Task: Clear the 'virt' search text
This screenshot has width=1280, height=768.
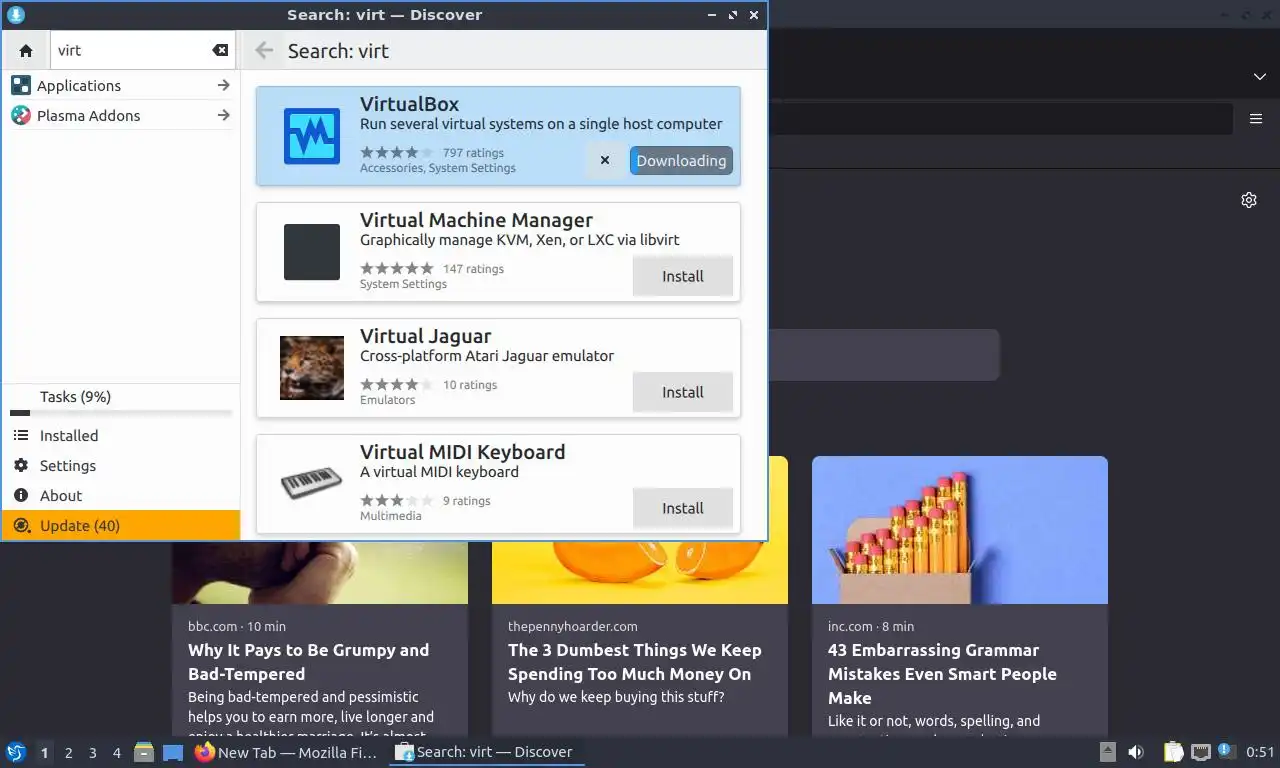Action: (220, 50)
